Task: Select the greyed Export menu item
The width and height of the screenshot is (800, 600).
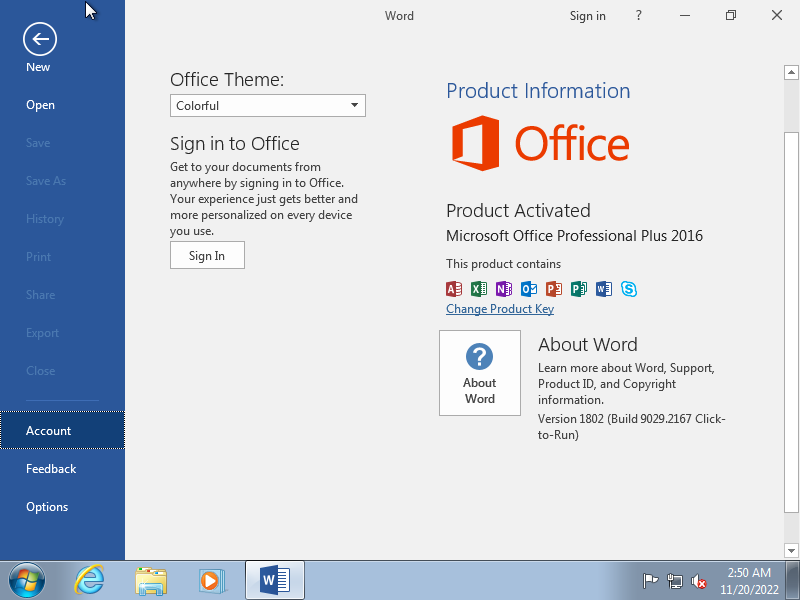Action: [x=62, y=333]
